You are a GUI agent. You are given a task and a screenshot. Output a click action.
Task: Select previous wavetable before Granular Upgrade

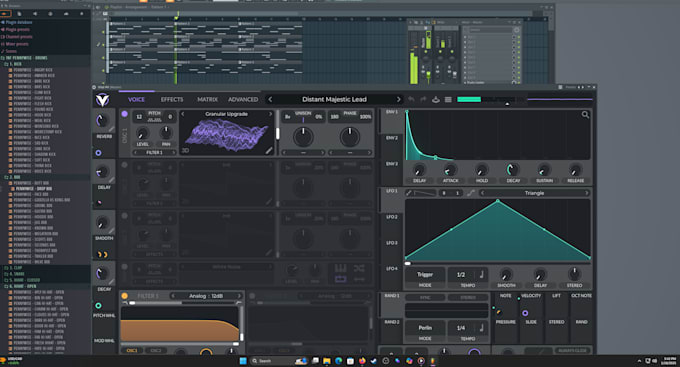click(x=183, y=114)
